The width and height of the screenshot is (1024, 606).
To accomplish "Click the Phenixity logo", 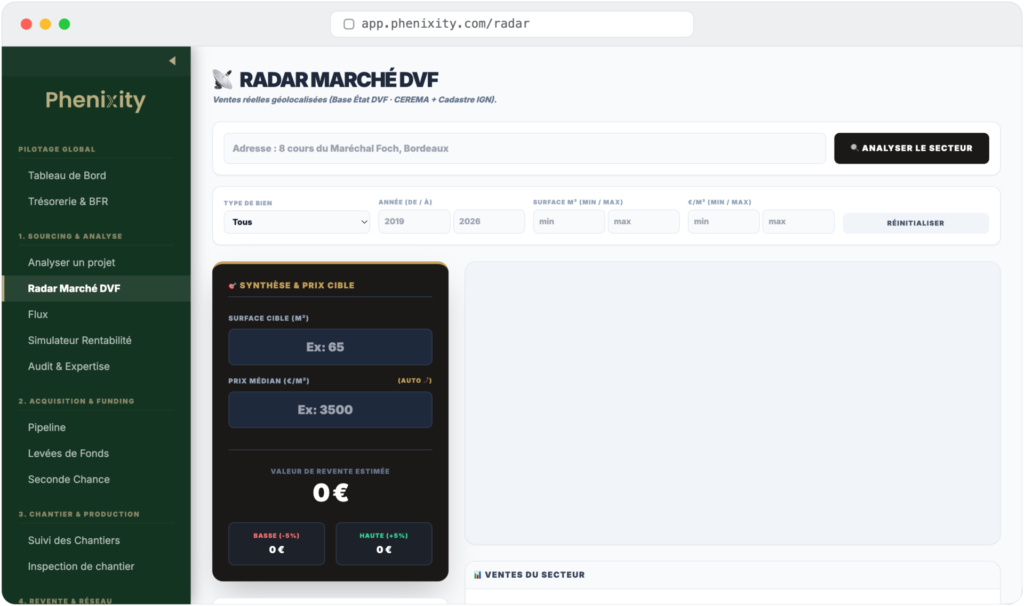I will (95, 100).
